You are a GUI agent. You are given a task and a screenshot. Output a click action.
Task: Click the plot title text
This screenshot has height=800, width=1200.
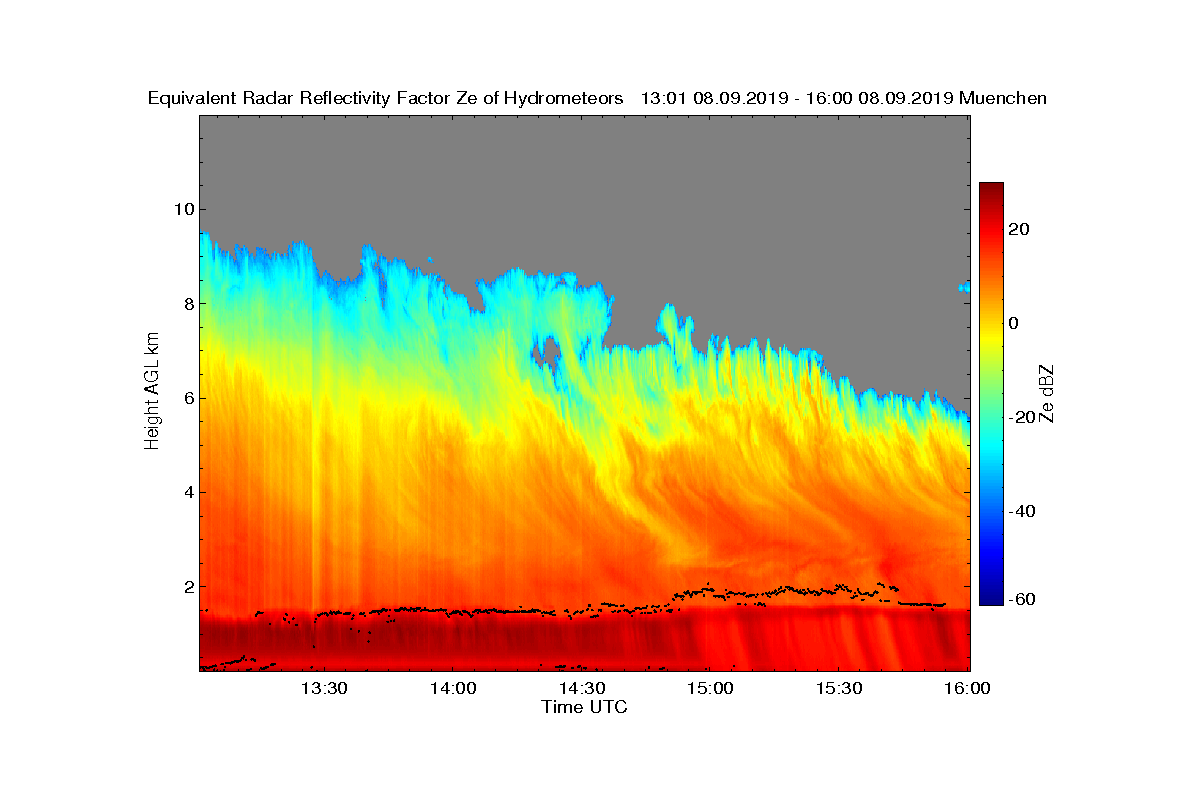[598, 98]
